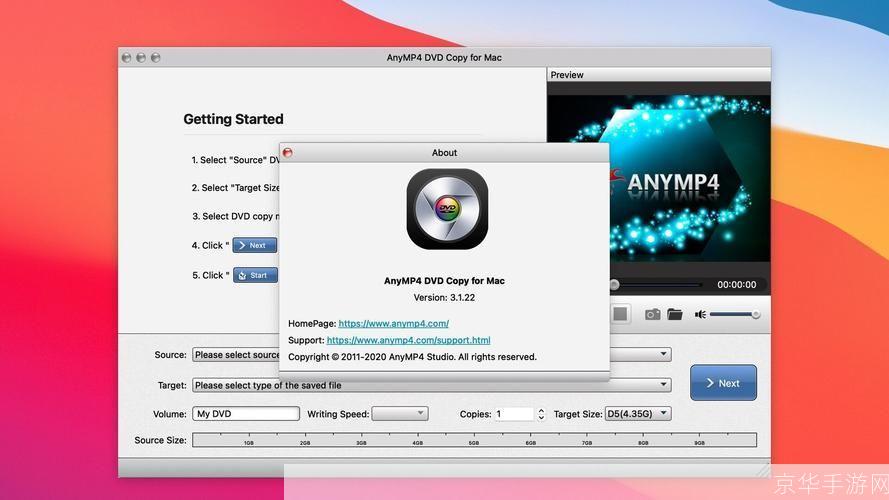Click the Version: 3.1.22 text
The image size is (889, 500).
coord(444,298)
